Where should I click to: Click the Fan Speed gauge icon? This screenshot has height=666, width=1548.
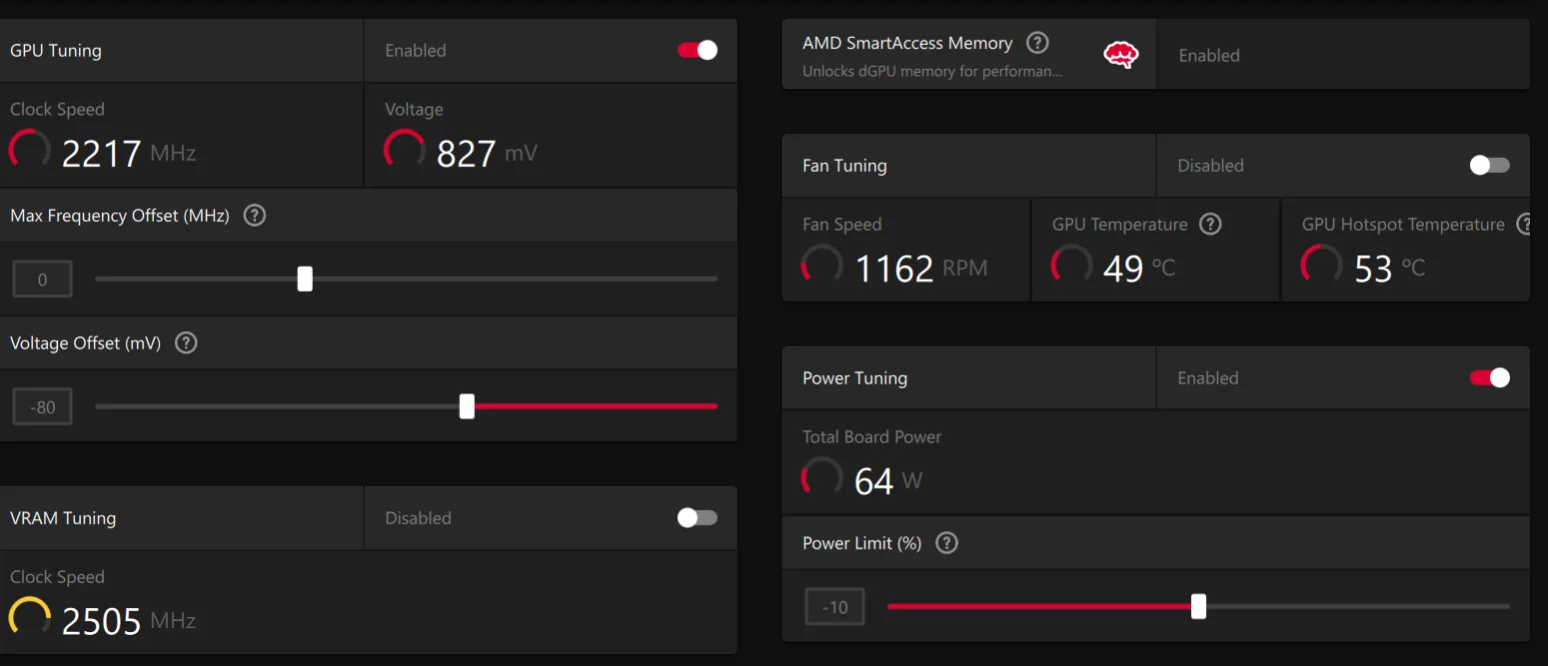coord(822,265)
